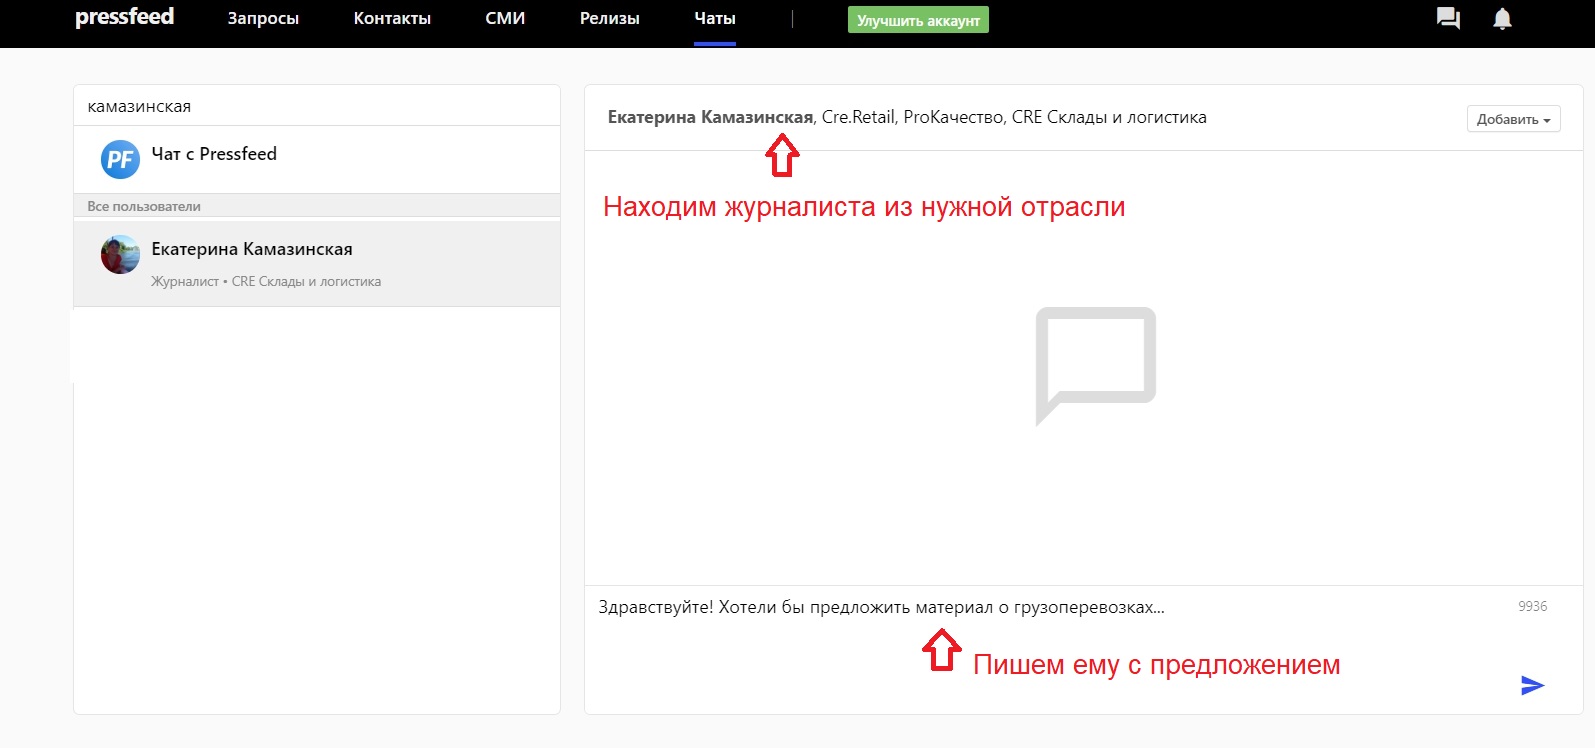Go to the Запросы section
The width and height of the screenshot is (1595, 748).
click(263, 18)
